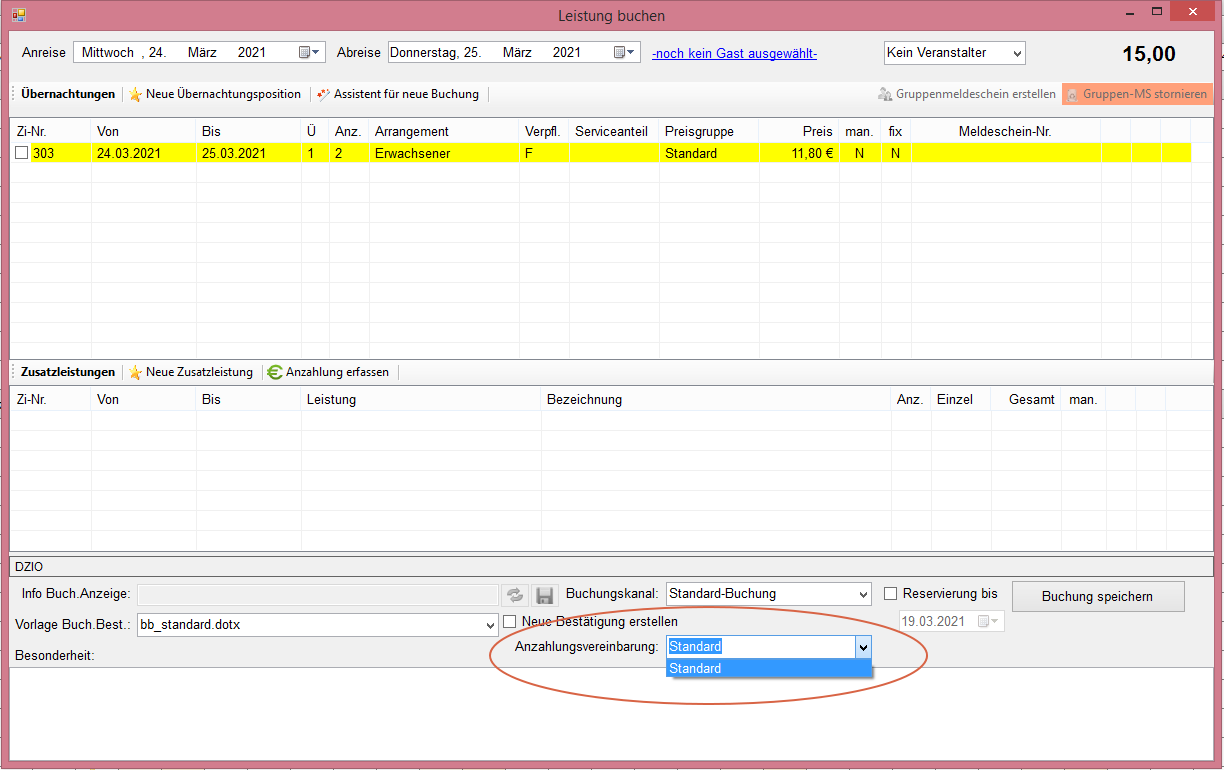This screenshot has width=1224, height=770.
Task: Open the Anreise calendar picker icon
Action: [x=306, y=52]
